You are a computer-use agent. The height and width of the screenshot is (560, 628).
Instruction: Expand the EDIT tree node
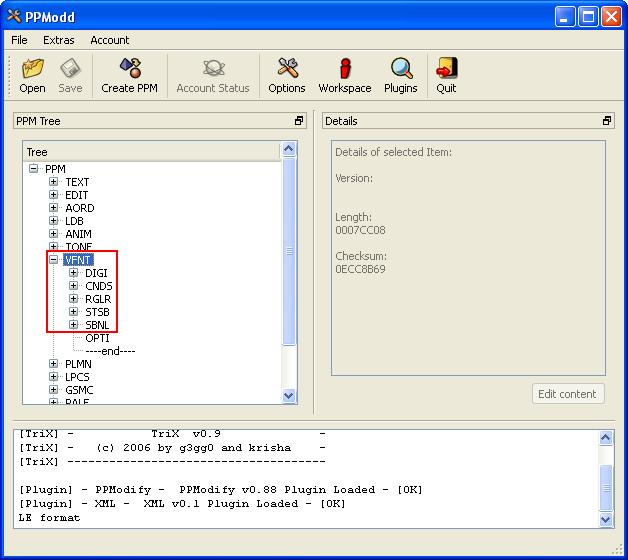[x=53, y=195]
